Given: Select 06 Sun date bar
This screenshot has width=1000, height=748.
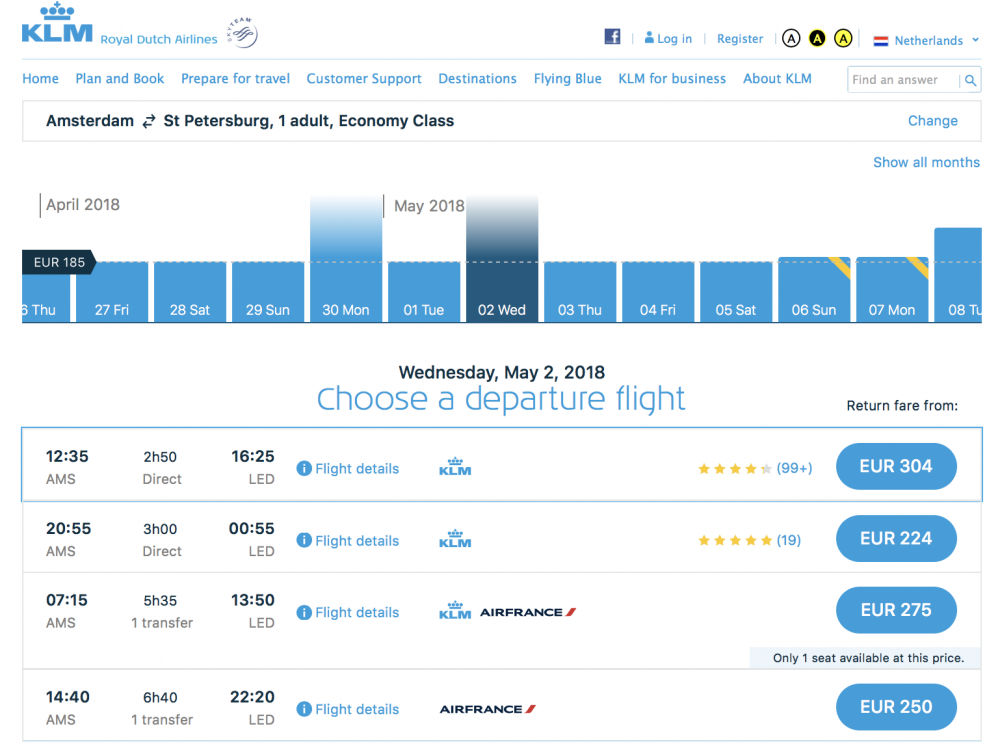Looking at the screenshot, I should coord(814,290).
